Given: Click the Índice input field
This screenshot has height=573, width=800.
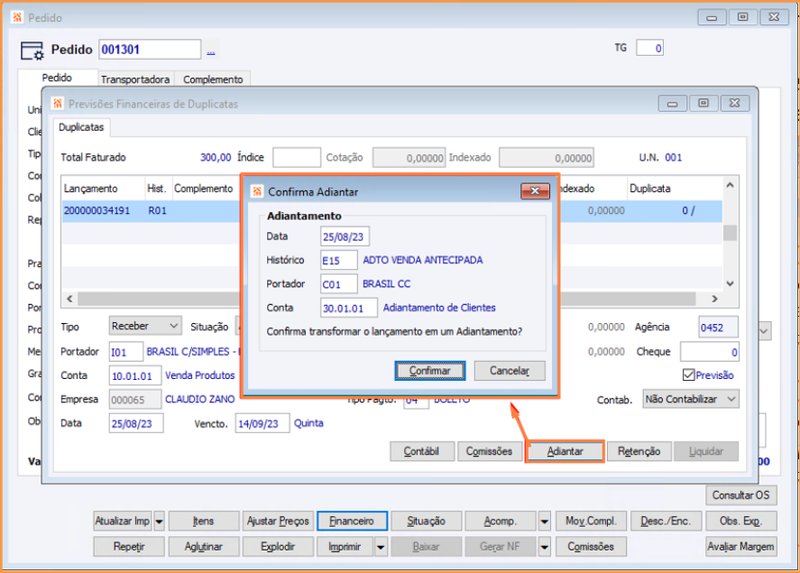Looking at the screenshot, I should 296,157.
